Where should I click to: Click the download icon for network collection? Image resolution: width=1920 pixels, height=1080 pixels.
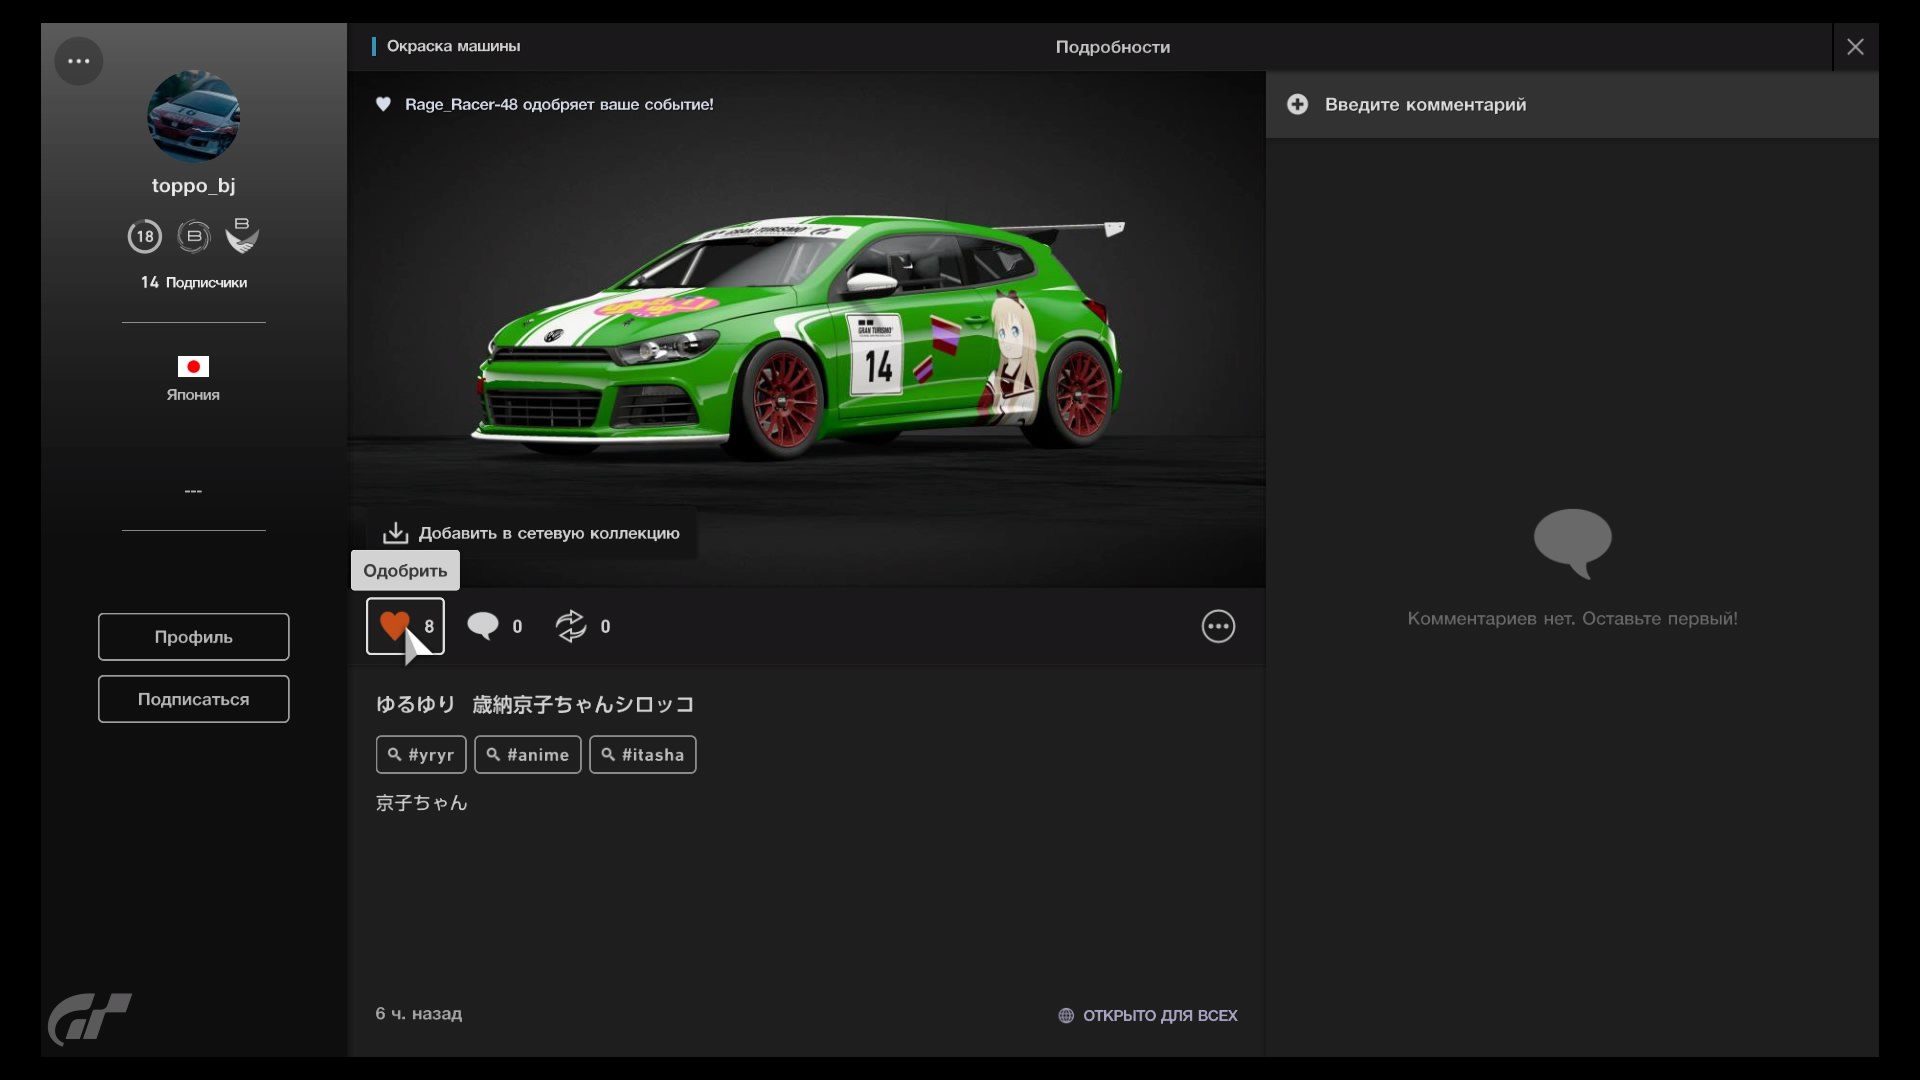coord(395,533)
